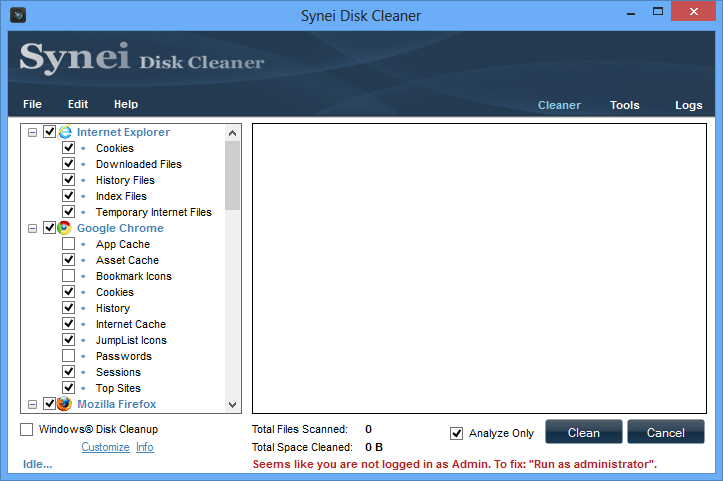Viewport: 723px width, 481px height.
Task: Uncheck Chrome History checkbox
Action: 68,308
